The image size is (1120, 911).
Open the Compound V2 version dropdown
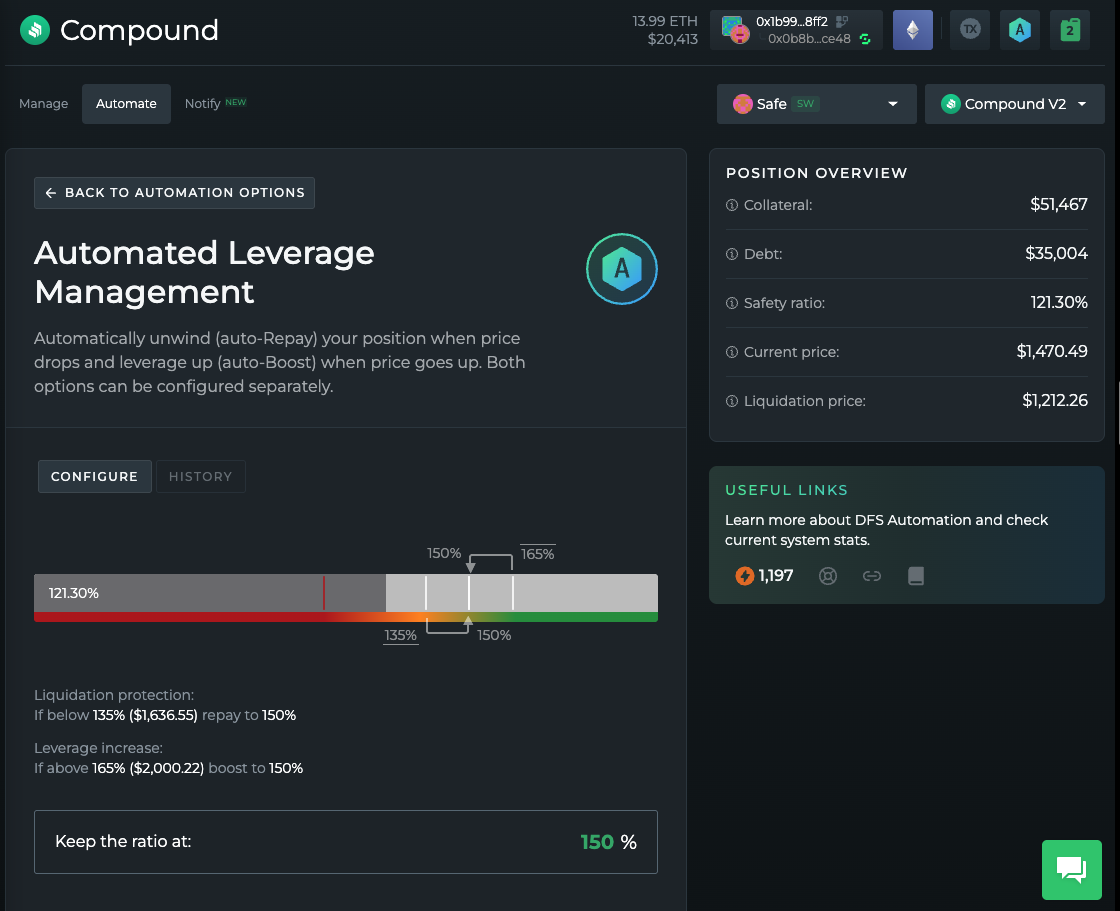(x=1014, y=104)
